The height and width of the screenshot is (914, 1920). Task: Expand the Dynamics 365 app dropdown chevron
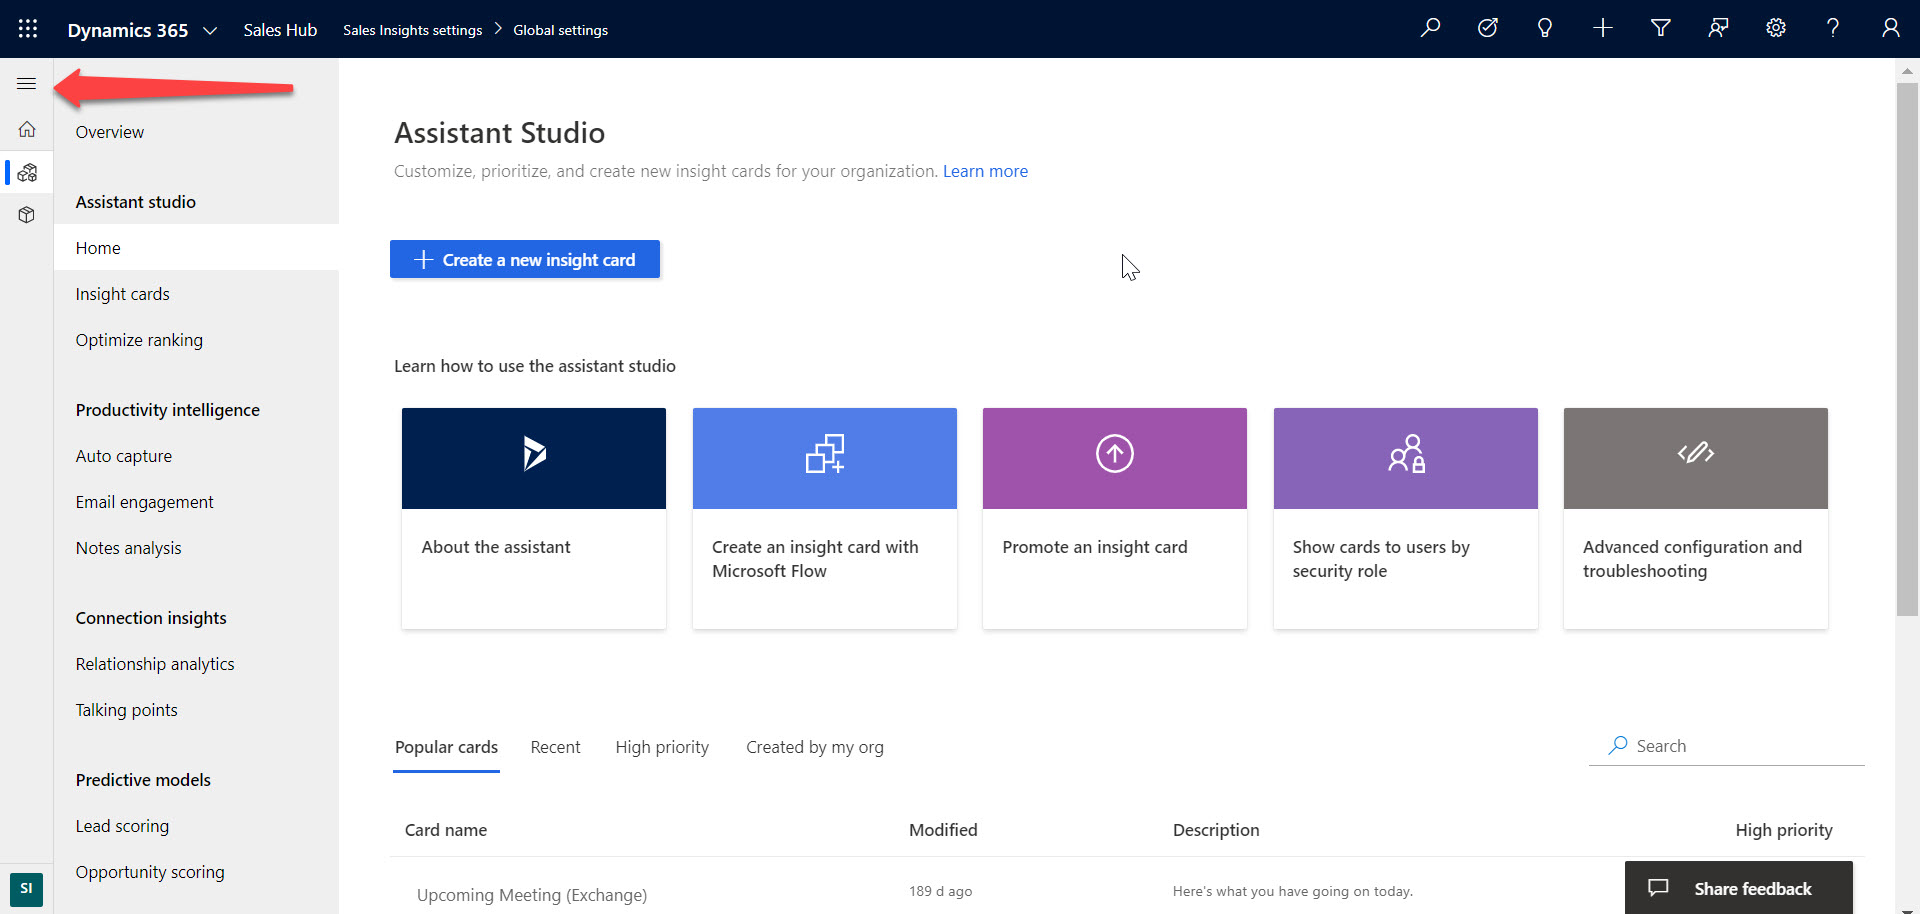click(210, 30)
